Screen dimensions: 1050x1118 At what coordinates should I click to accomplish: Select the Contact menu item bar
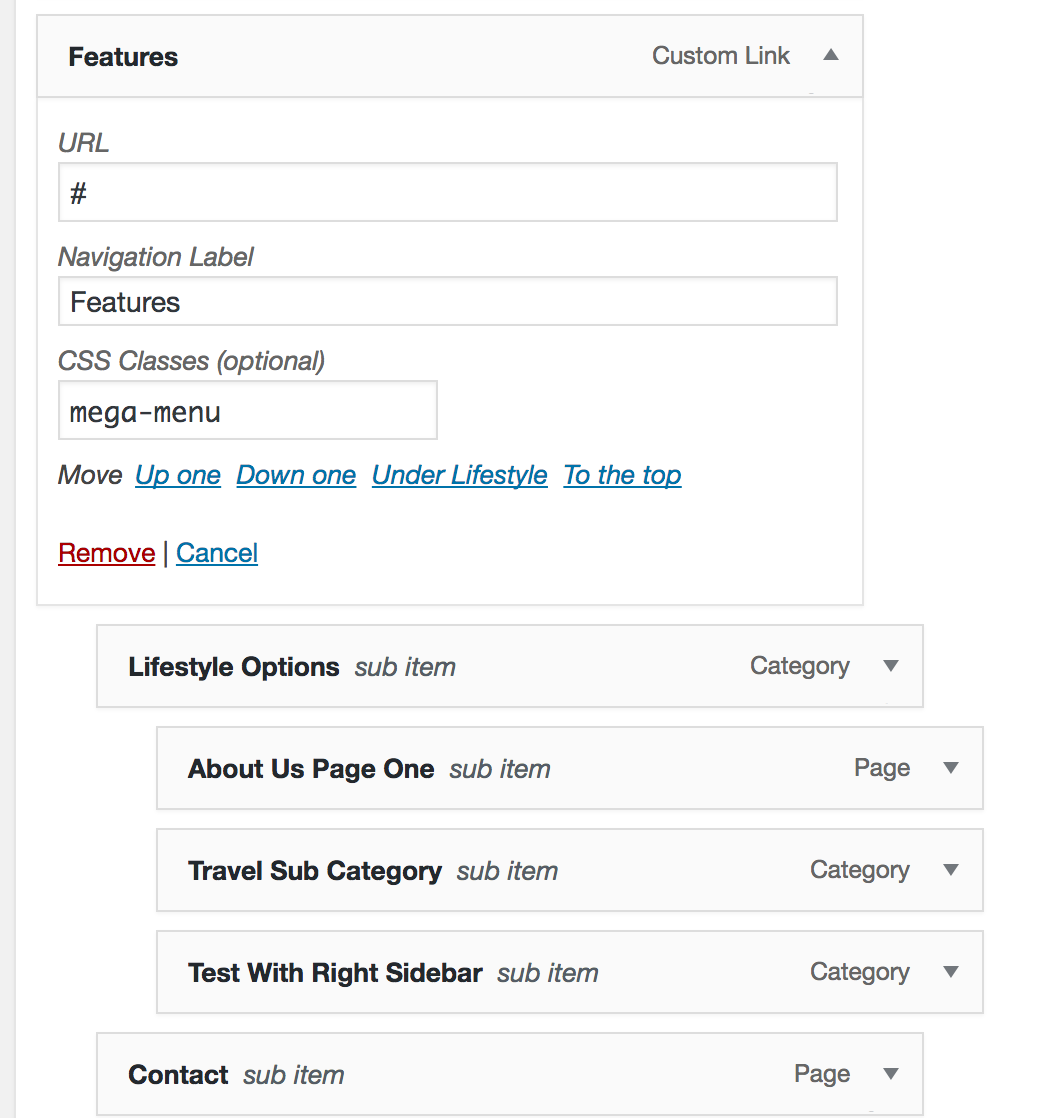coord(178,1075)
